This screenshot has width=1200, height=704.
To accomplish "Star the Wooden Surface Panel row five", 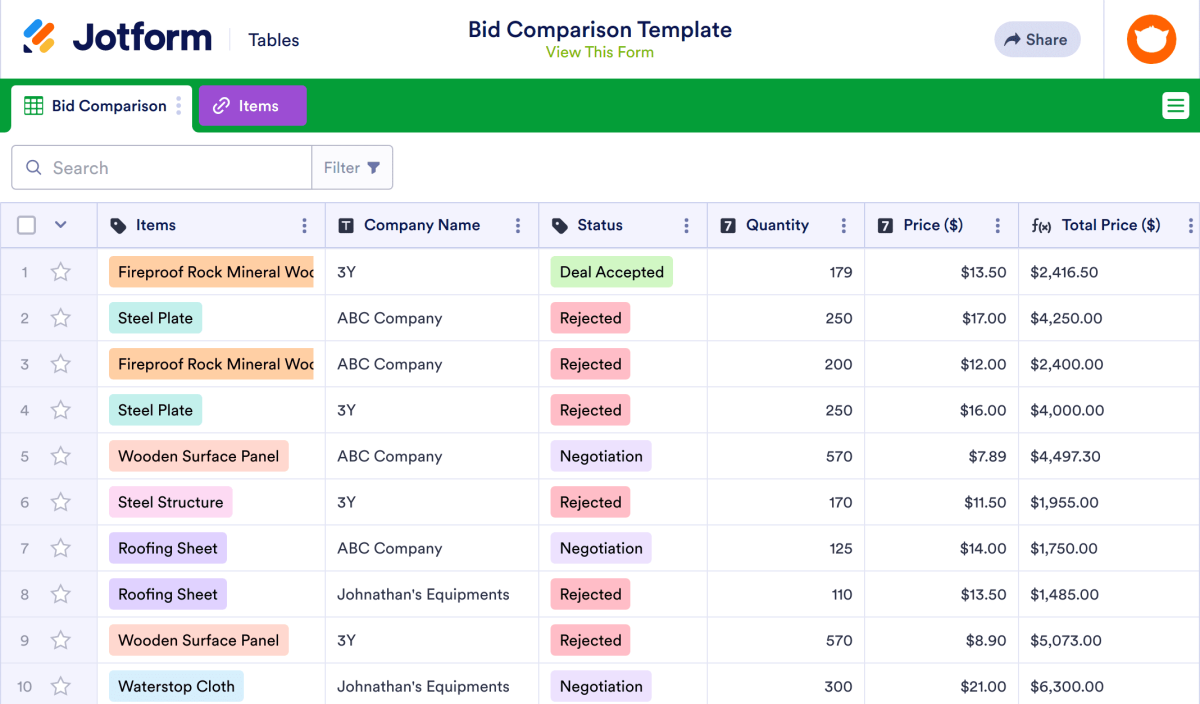I will [x=60, y=456].
